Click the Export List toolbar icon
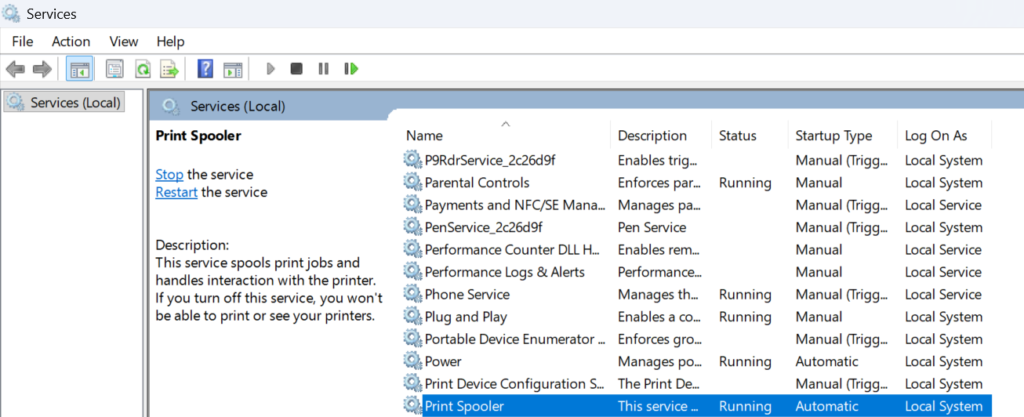 [x=170, y=69]
